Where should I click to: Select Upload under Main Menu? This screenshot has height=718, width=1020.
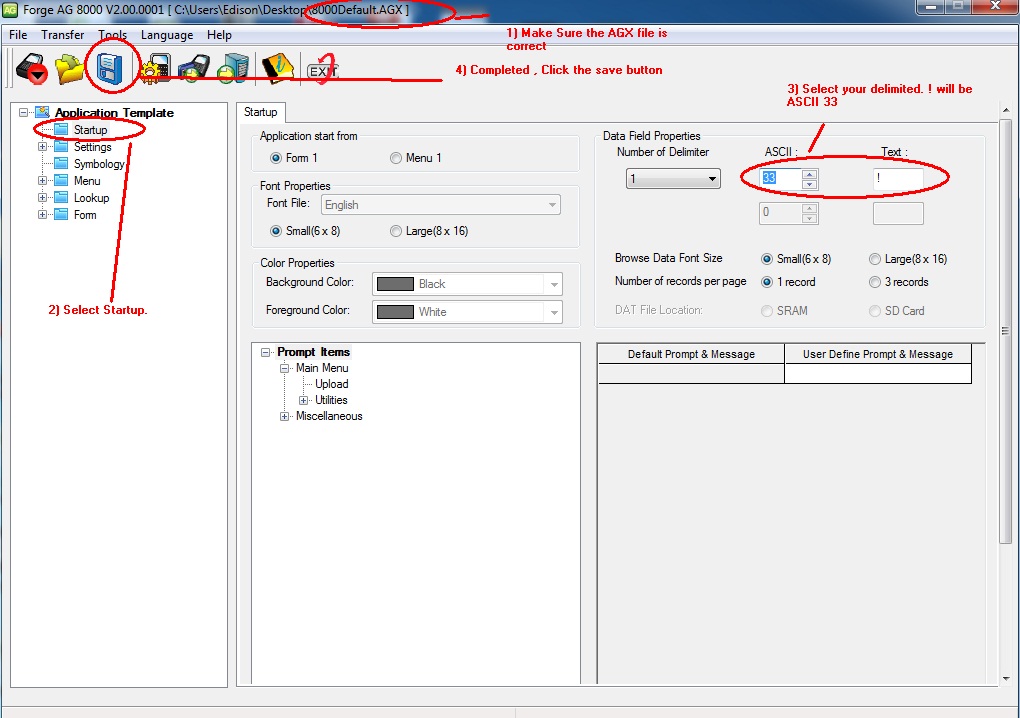(x=332, y=384)
